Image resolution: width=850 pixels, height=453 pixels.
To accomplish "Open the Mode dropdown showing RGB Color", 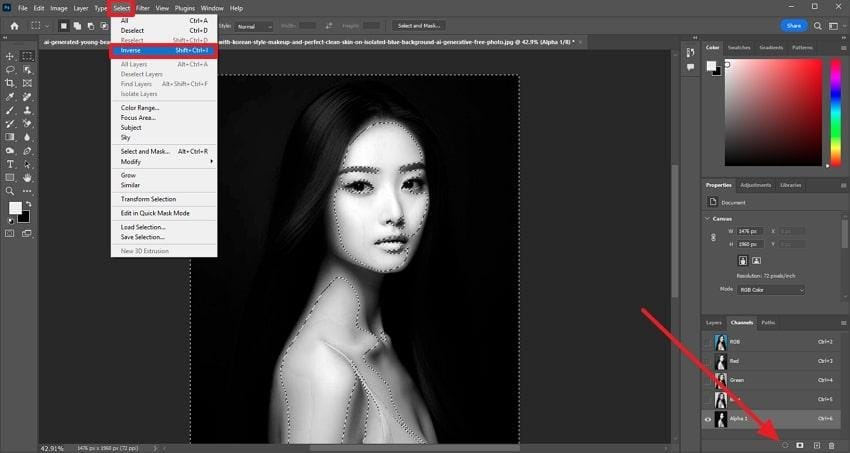I will click(771, 290).
